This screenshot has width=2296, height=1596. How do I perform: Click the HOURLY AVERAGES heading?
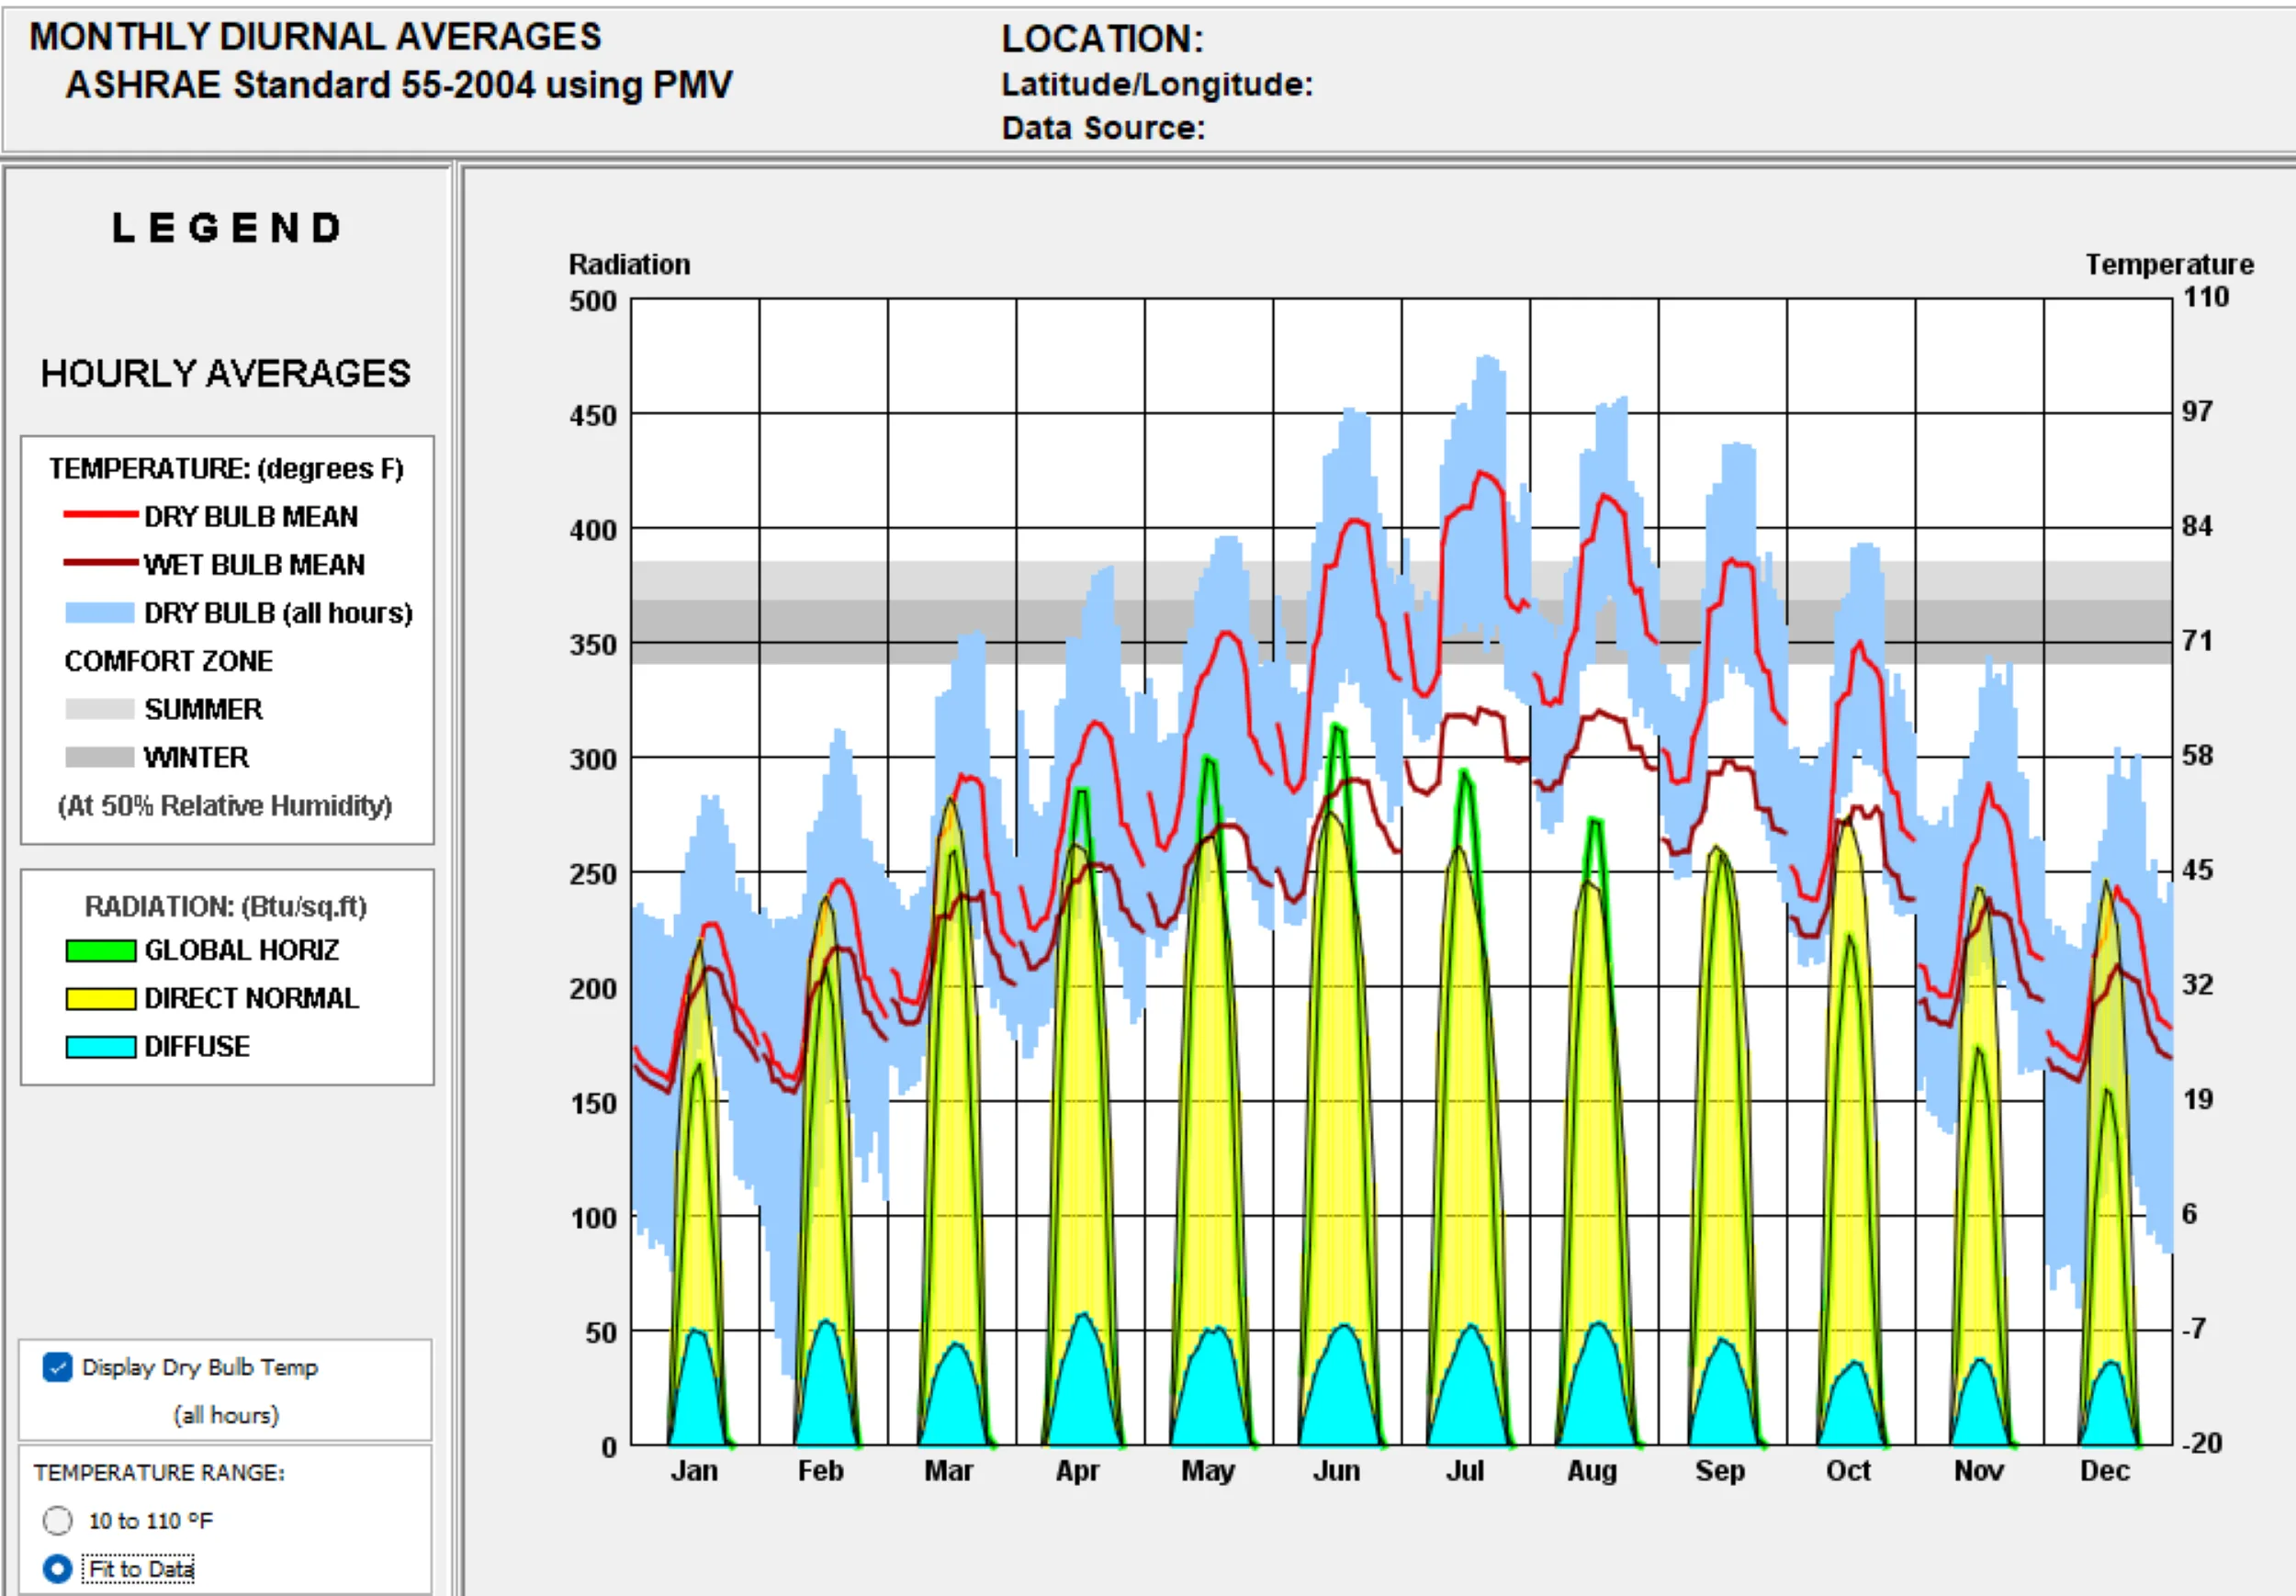pyautogui.click(x=225, y=374)
